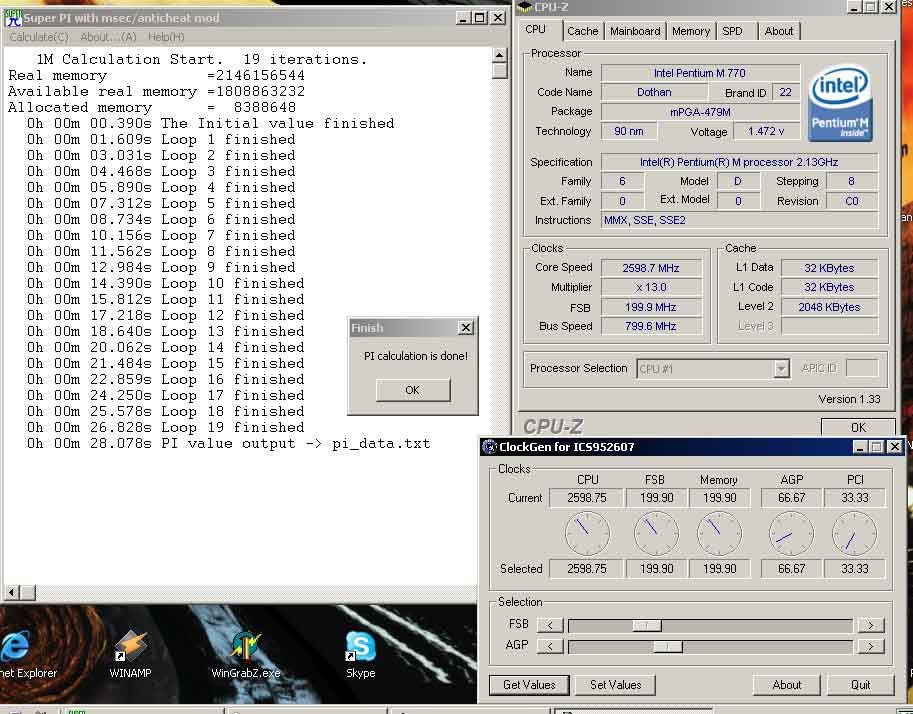Click the Loop 19 finished line
Screen dimensions: 913x714
(165, 427)
